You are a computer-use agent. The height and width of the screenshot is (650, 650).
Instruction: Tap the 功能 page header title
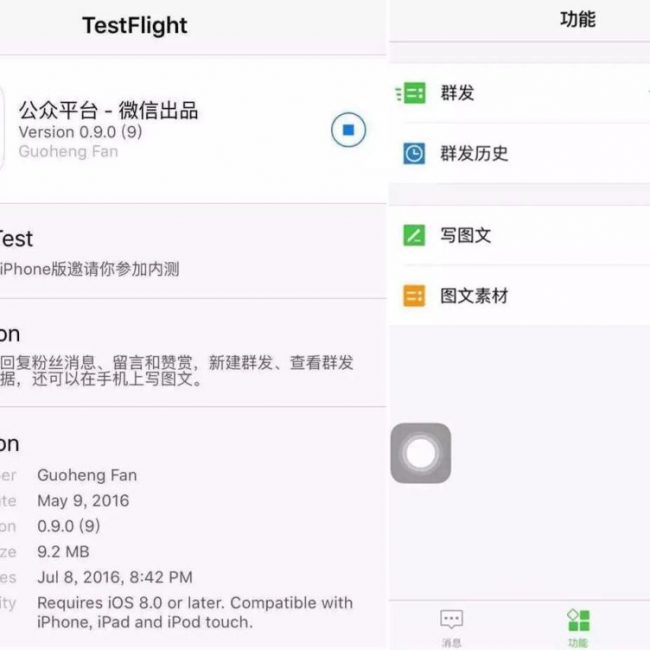point(577,19)
